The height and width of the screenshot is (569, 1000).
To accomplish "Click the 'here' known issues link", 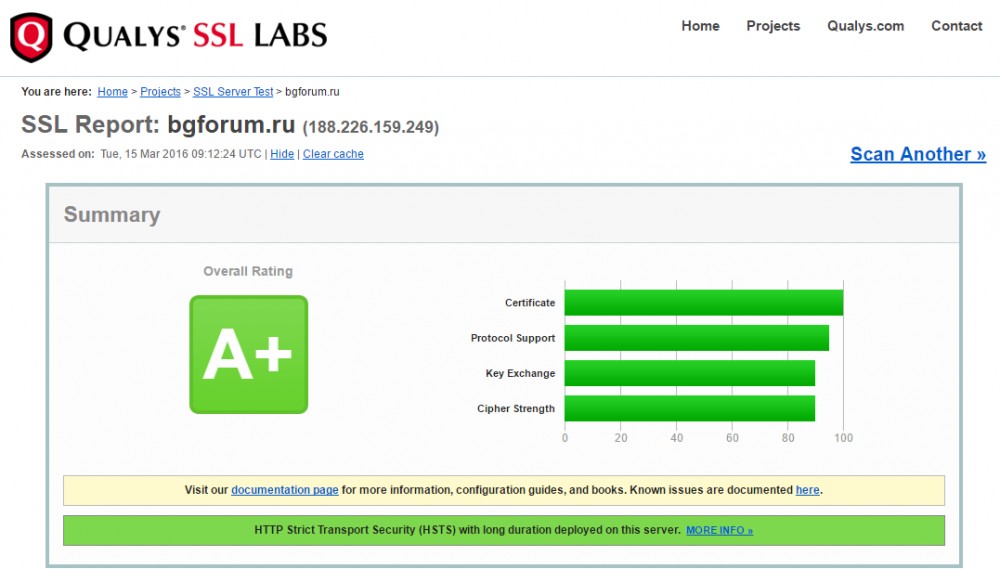I will (x=807, y=490).
